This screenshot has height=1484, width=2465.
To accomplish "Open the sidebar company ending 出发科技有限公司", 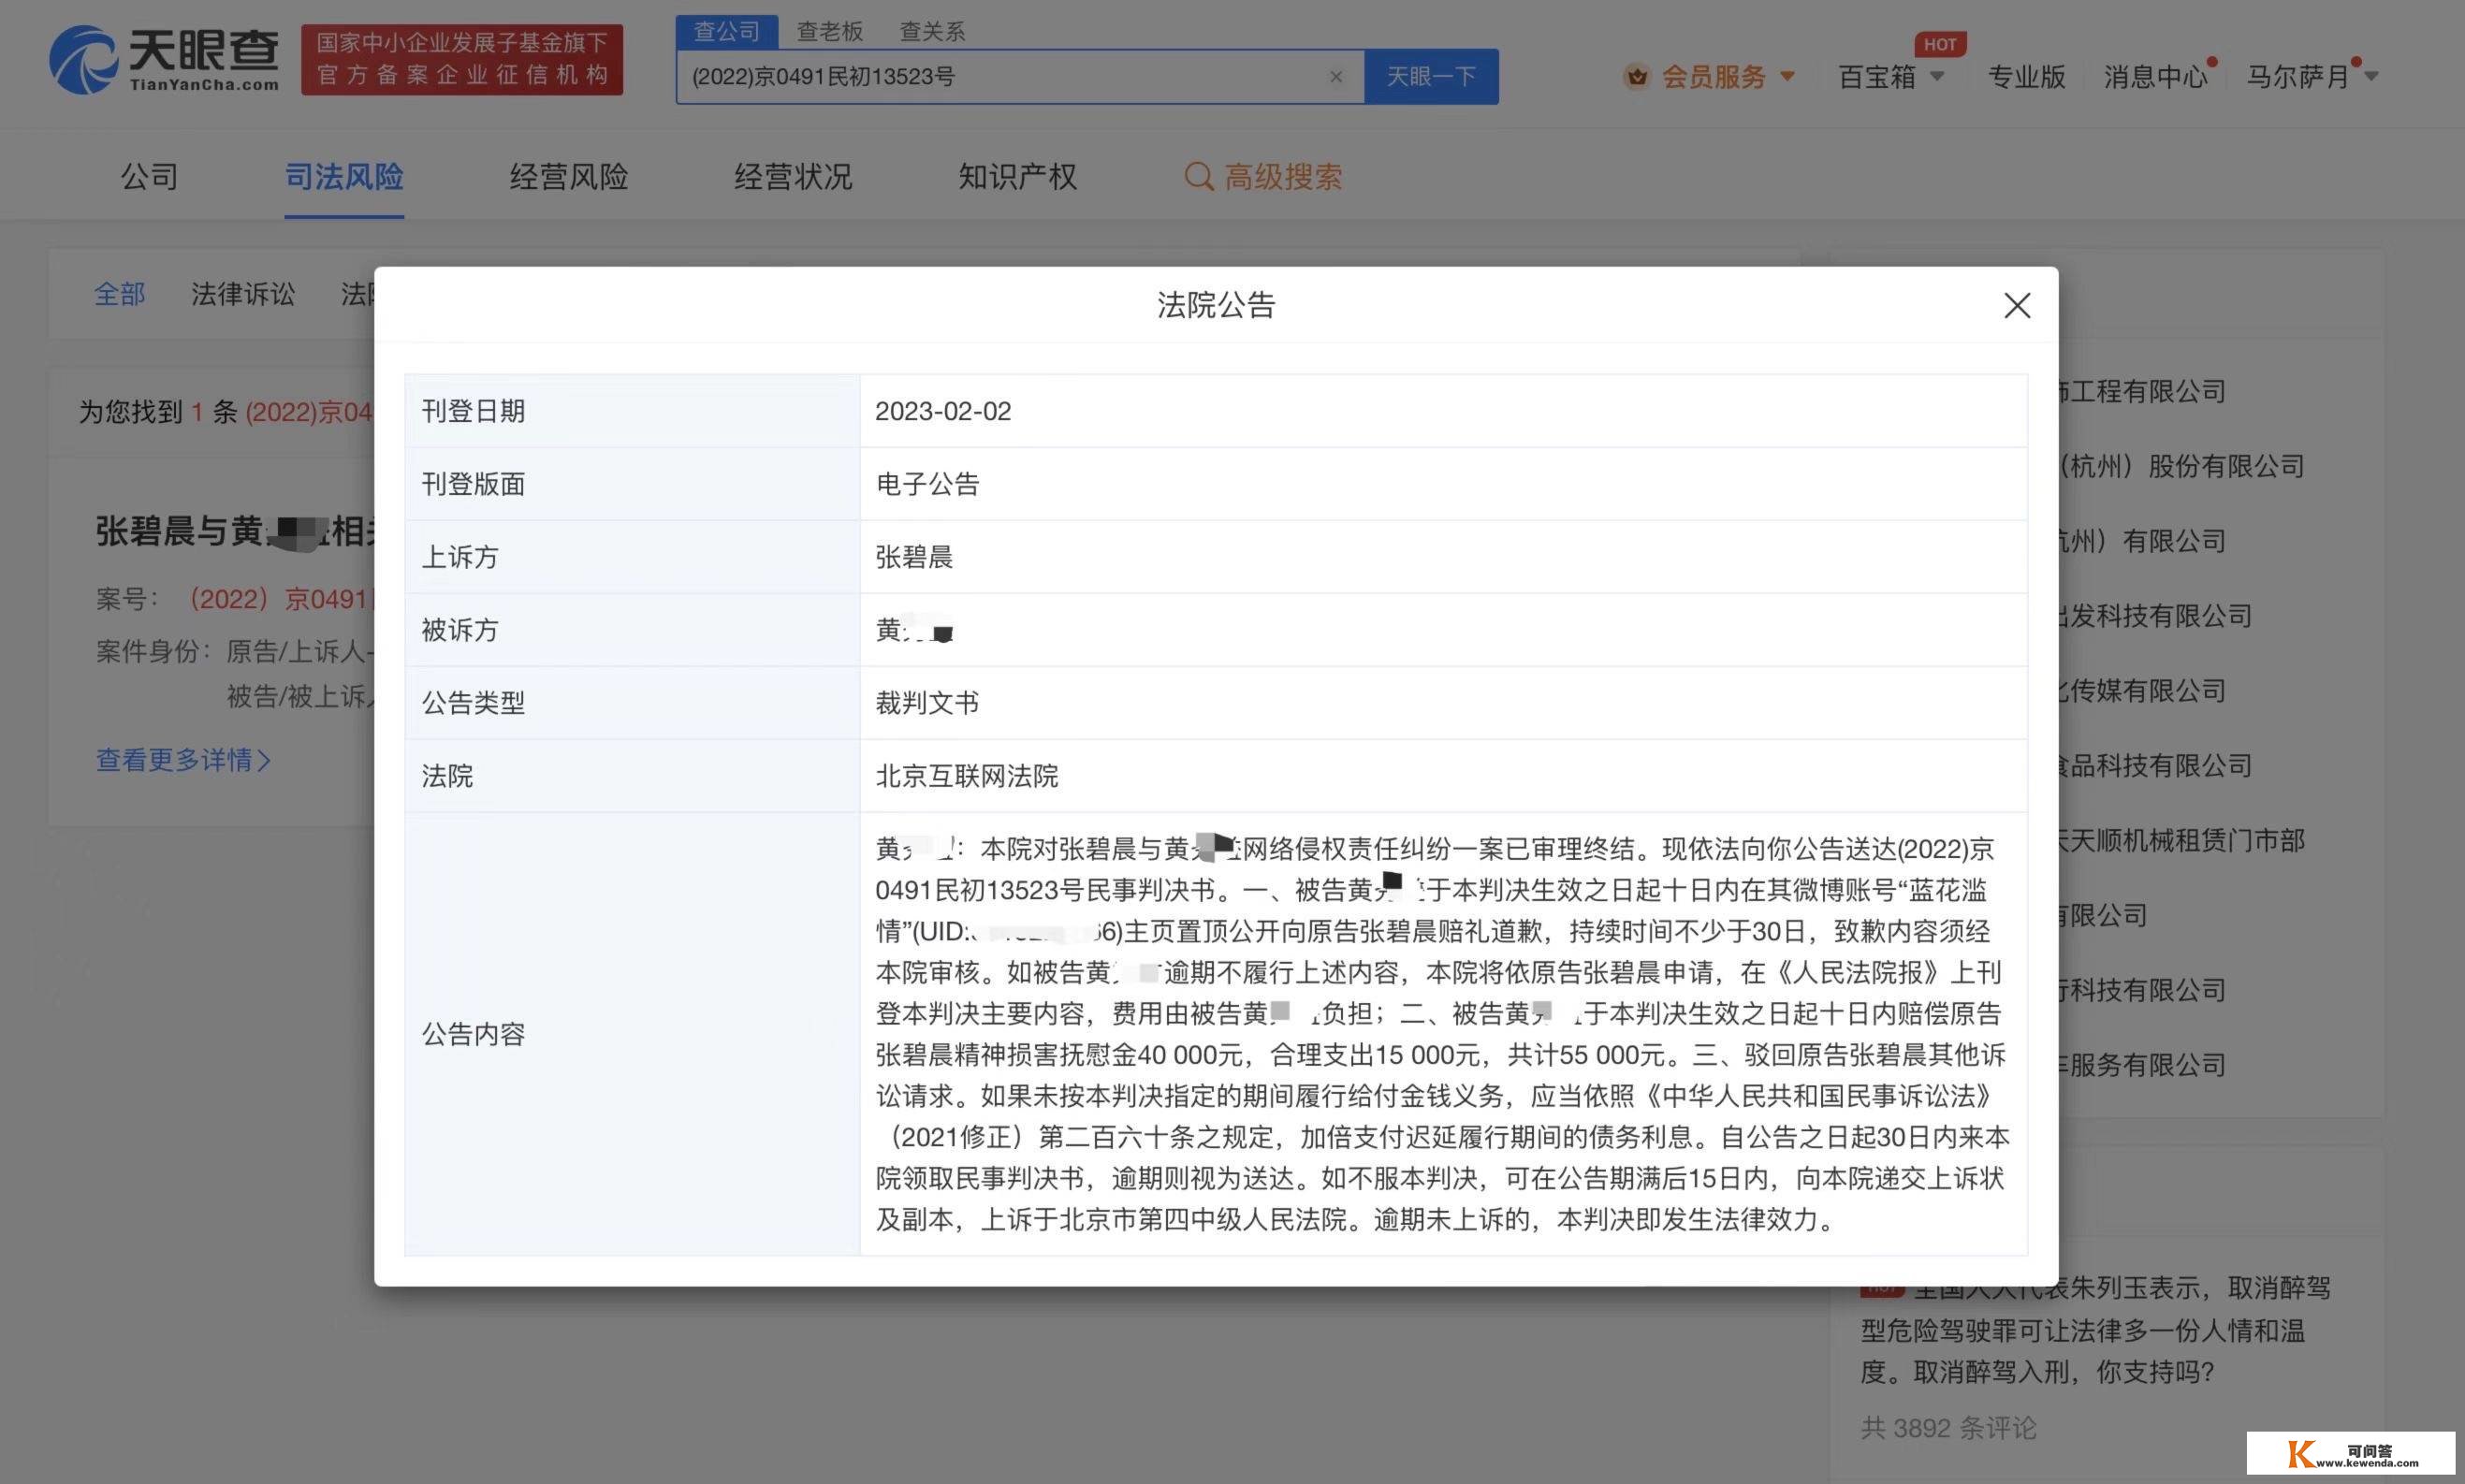I will [2154, 616].
